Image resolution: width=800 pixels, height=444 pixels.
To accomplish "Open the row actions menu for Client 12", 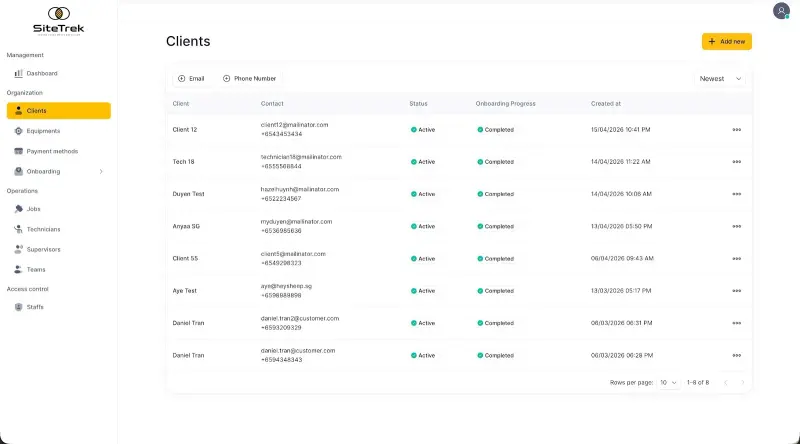I will (x=736, y=130).
